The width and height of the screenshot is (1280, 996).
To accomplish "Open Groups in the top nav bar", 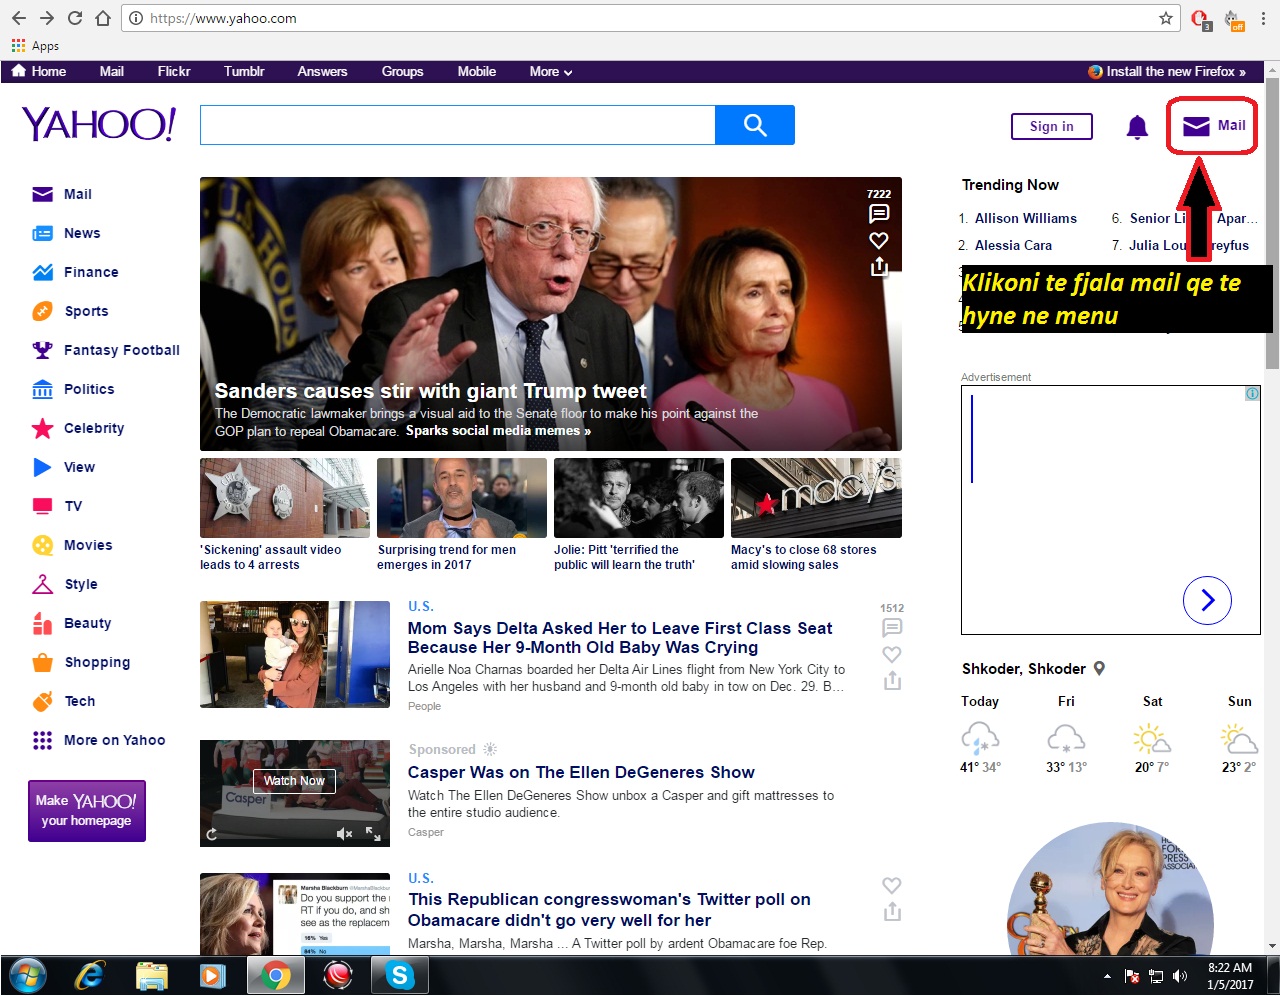I will point(402,71).
